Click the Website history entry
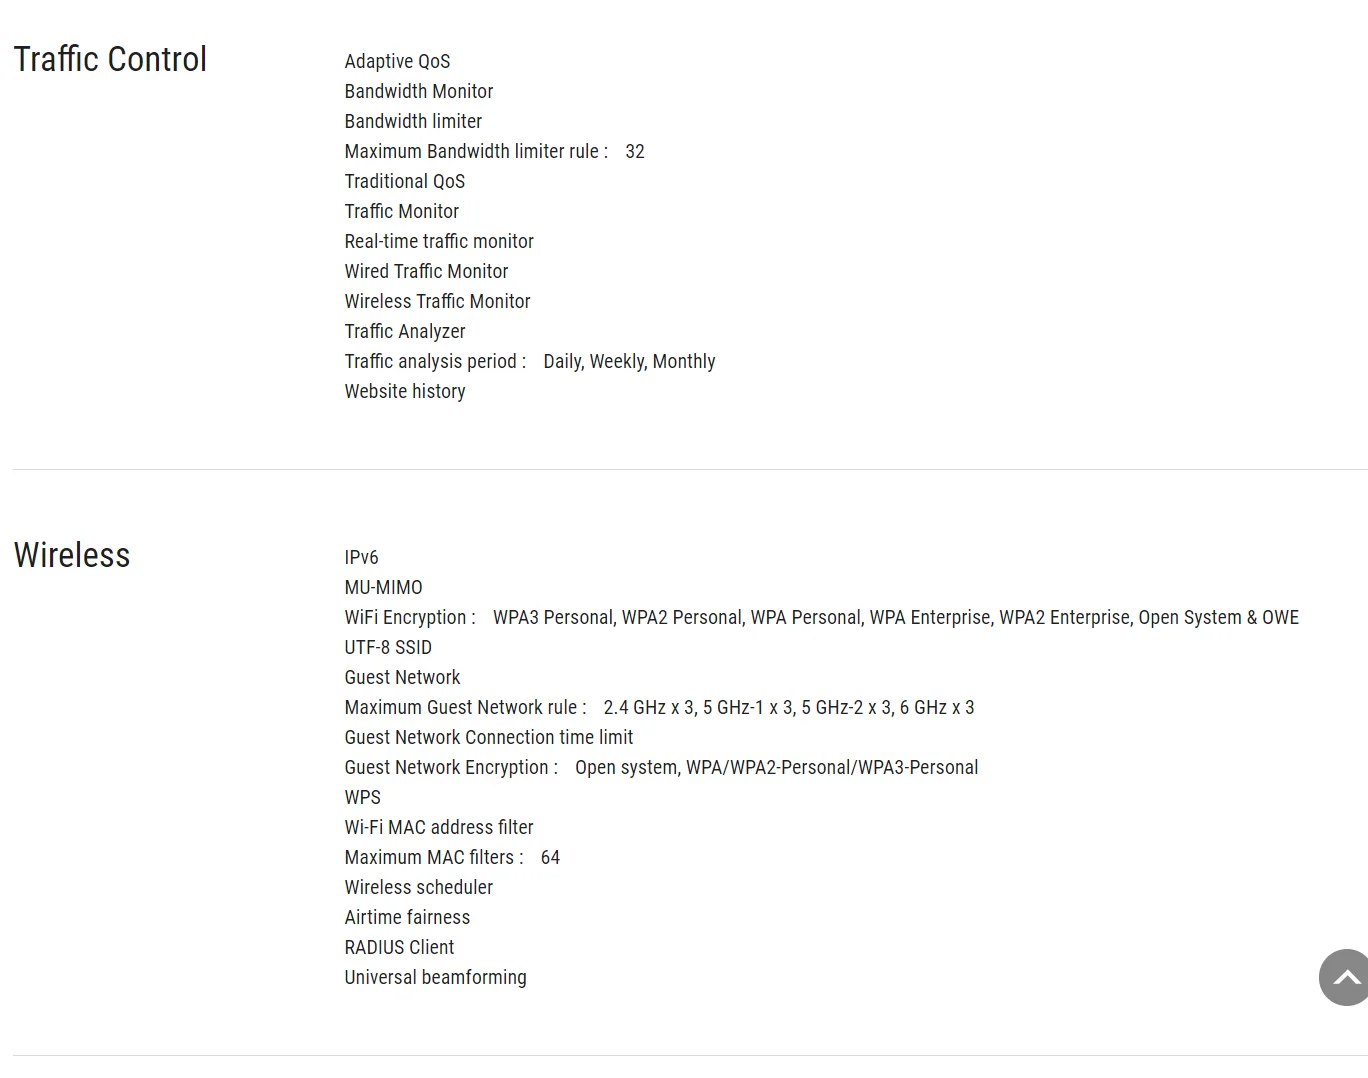Viewport: 1368px width, 1078px height. coord(405,391)
